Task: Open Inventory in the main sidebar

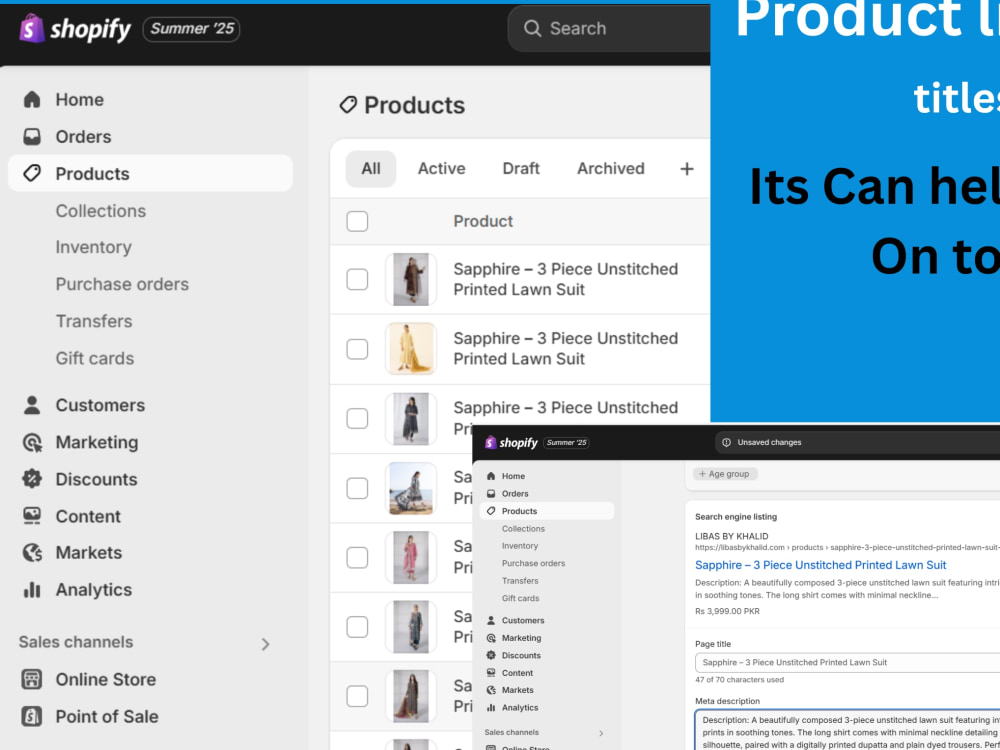Action: [x=94, y=247]
